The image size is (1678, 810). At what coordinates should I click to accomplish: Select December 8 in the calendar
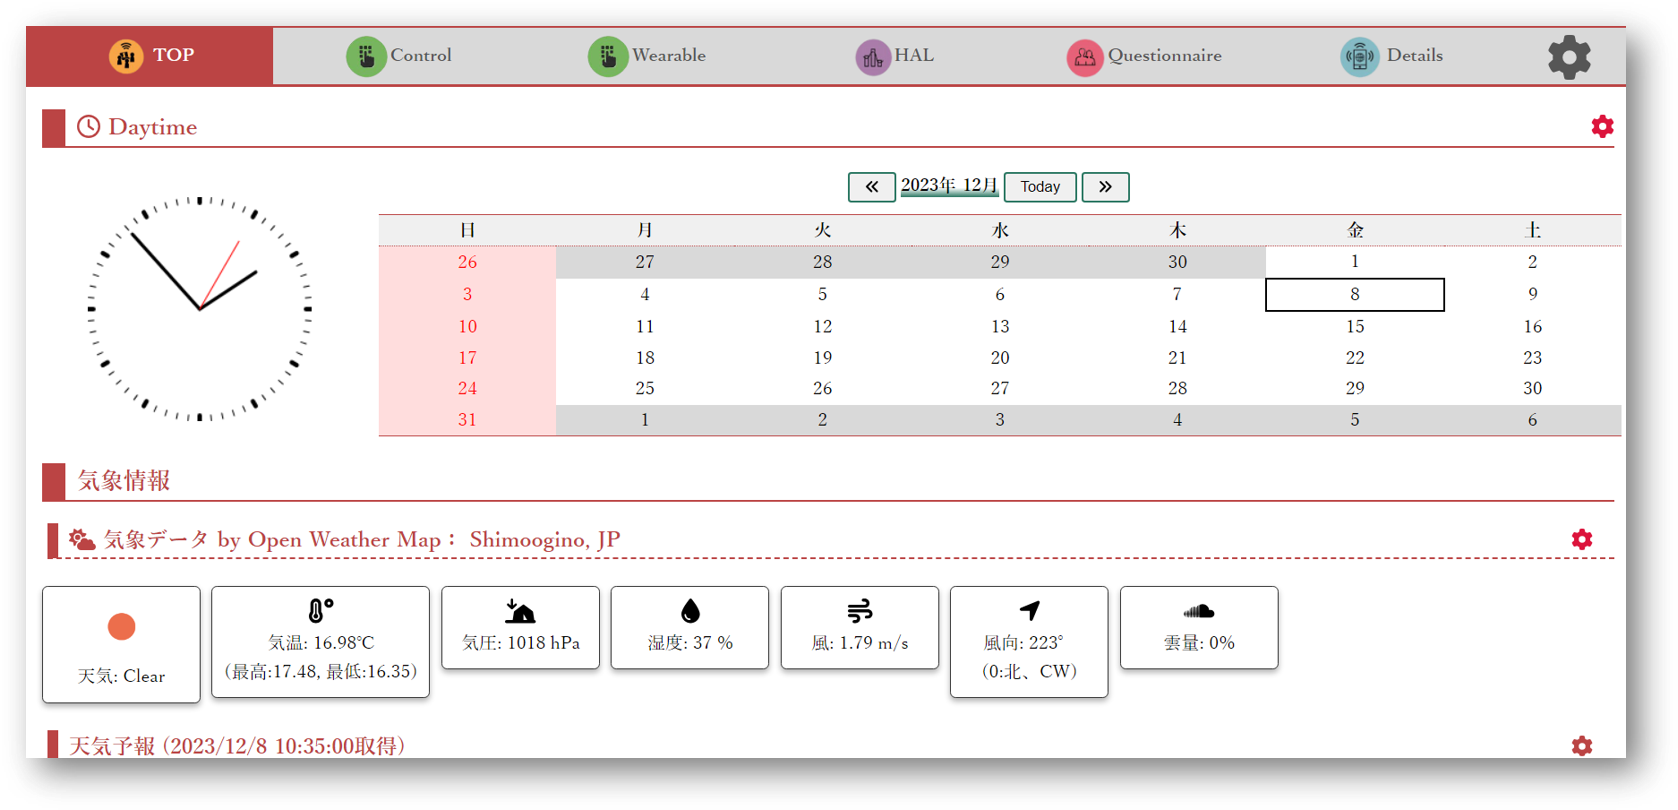click(1355, 295)
